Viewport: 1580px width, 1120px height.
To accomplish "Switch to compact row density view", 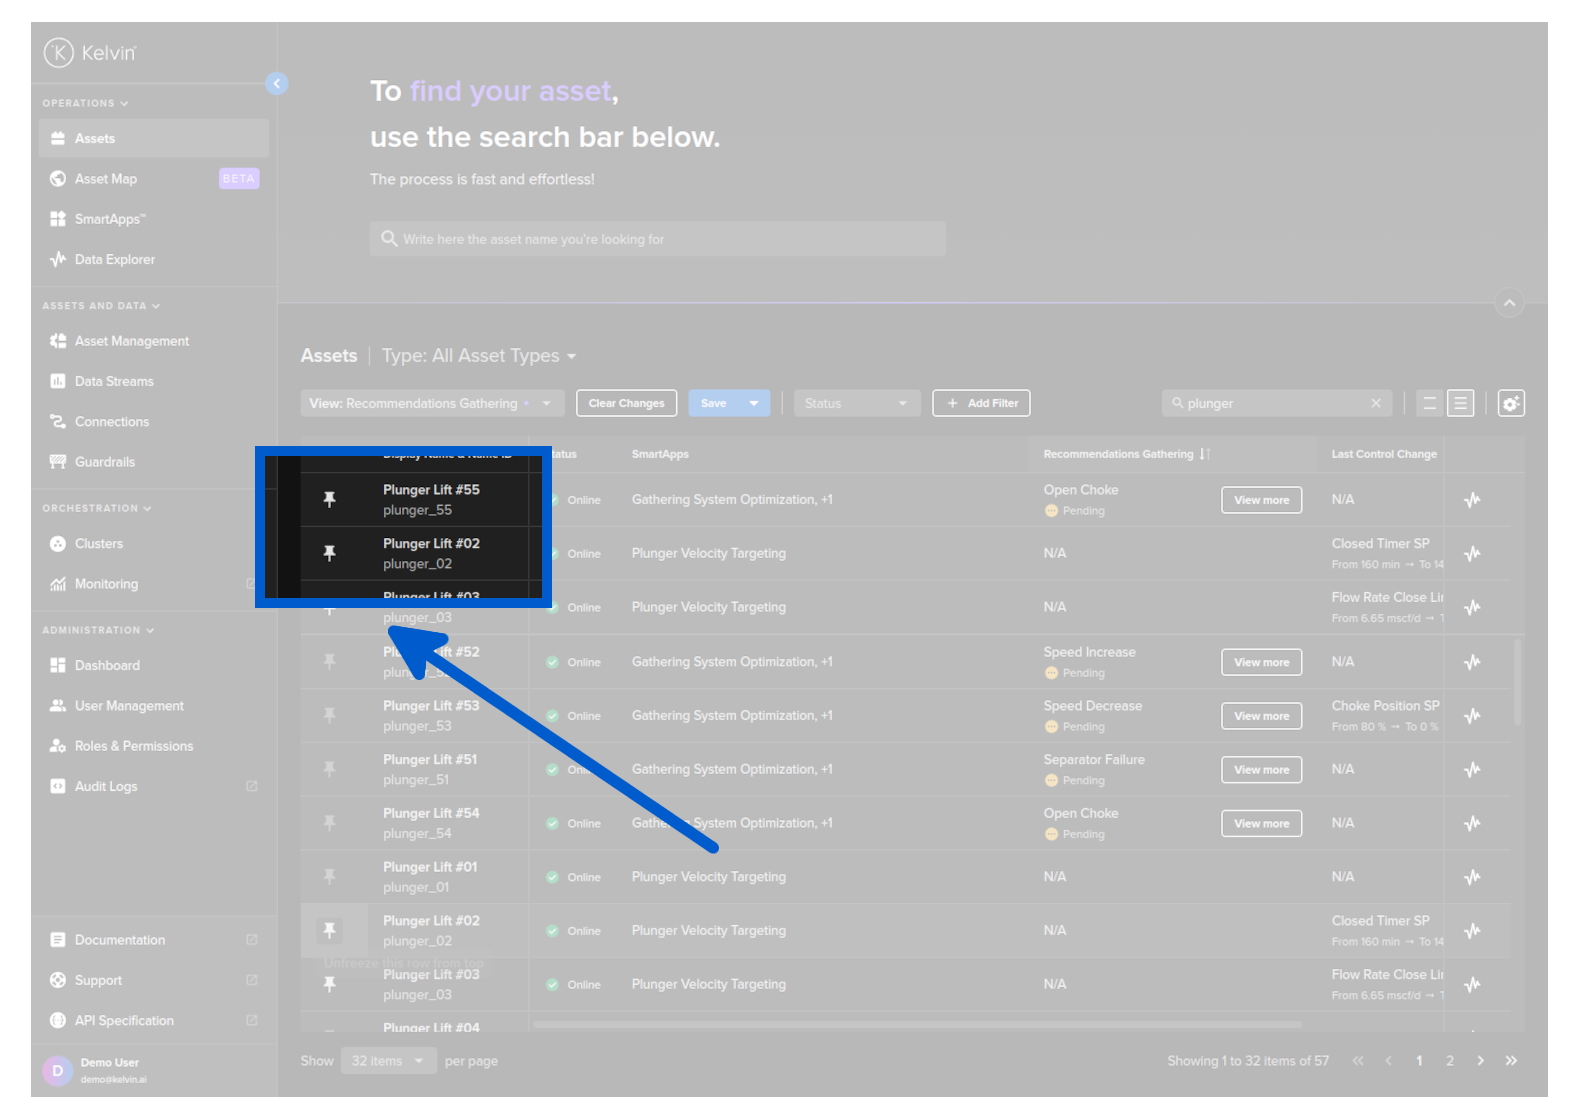I will coord(1429,404).
